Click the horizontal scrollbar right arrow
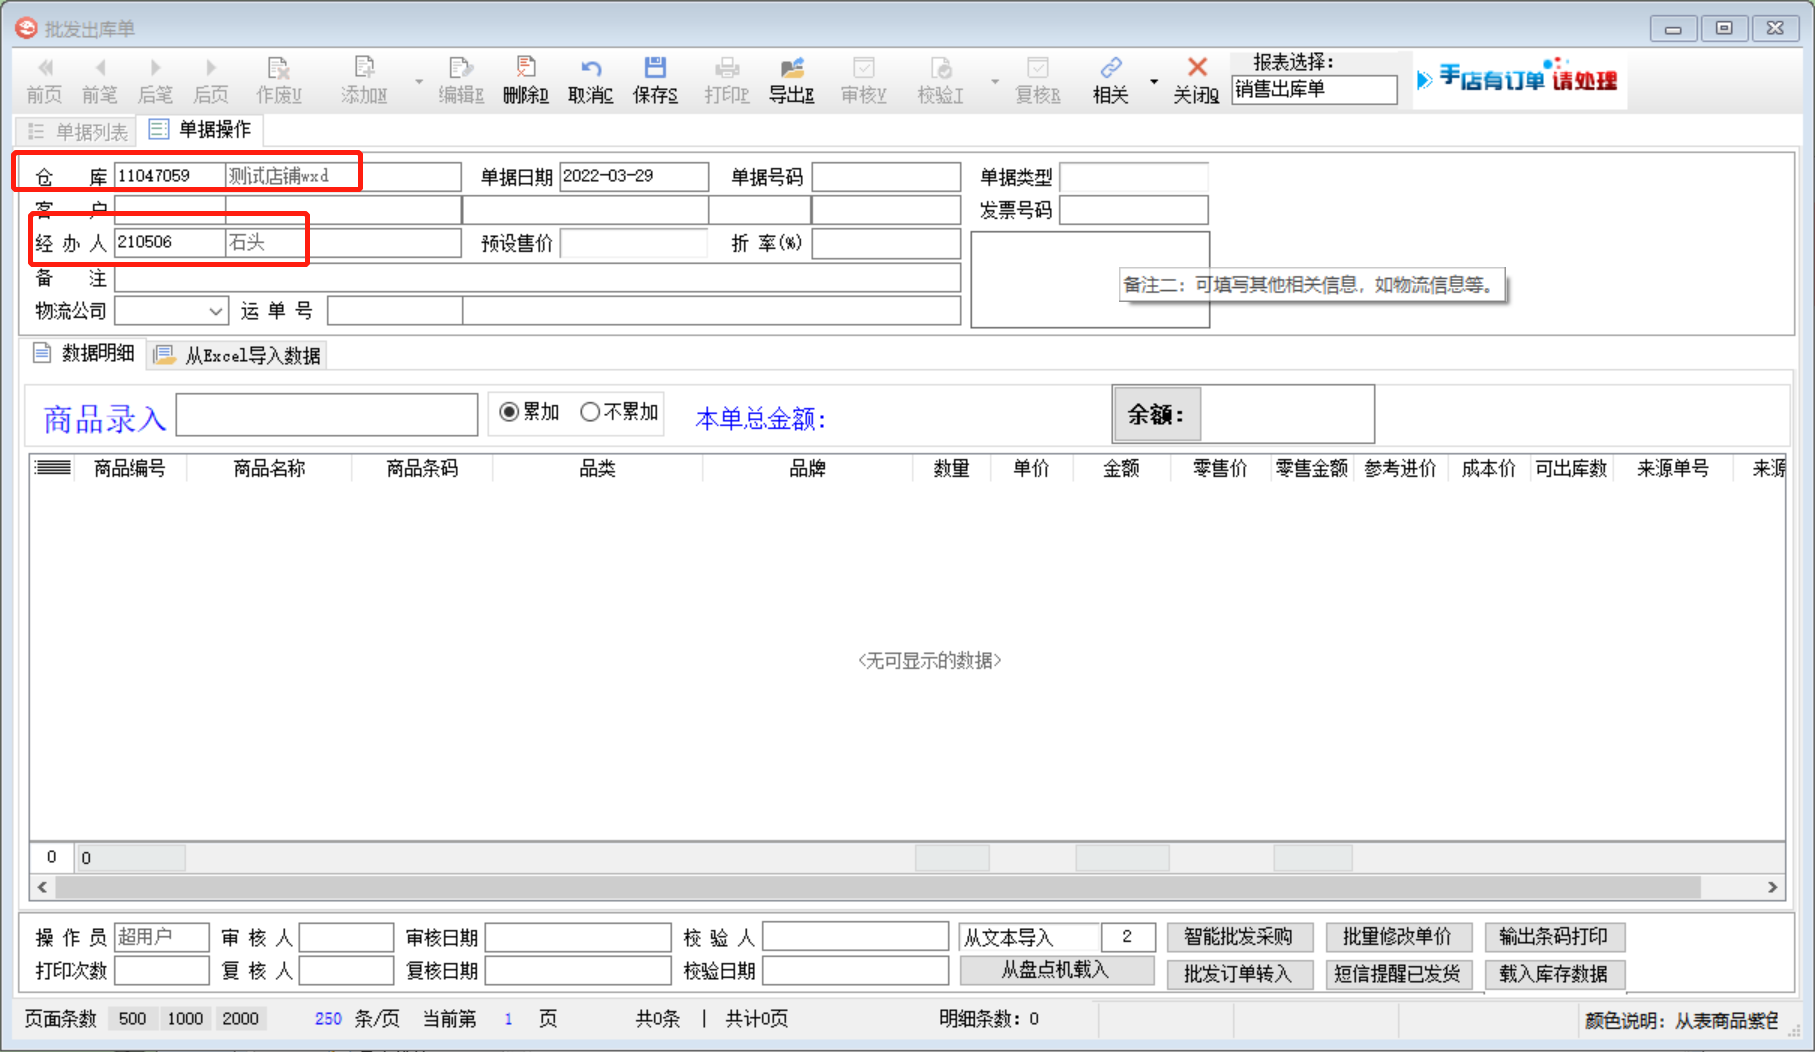Viewport: 1815px width, 1052px height. pyautogui.click(x=1772, y=887)
